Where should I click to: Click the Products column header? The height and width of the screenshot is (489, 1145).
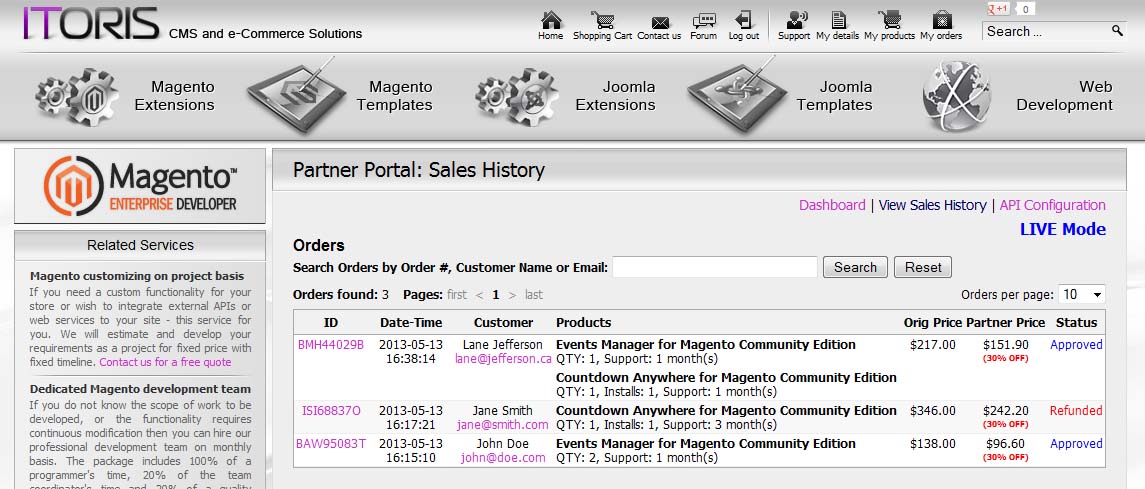583,323
